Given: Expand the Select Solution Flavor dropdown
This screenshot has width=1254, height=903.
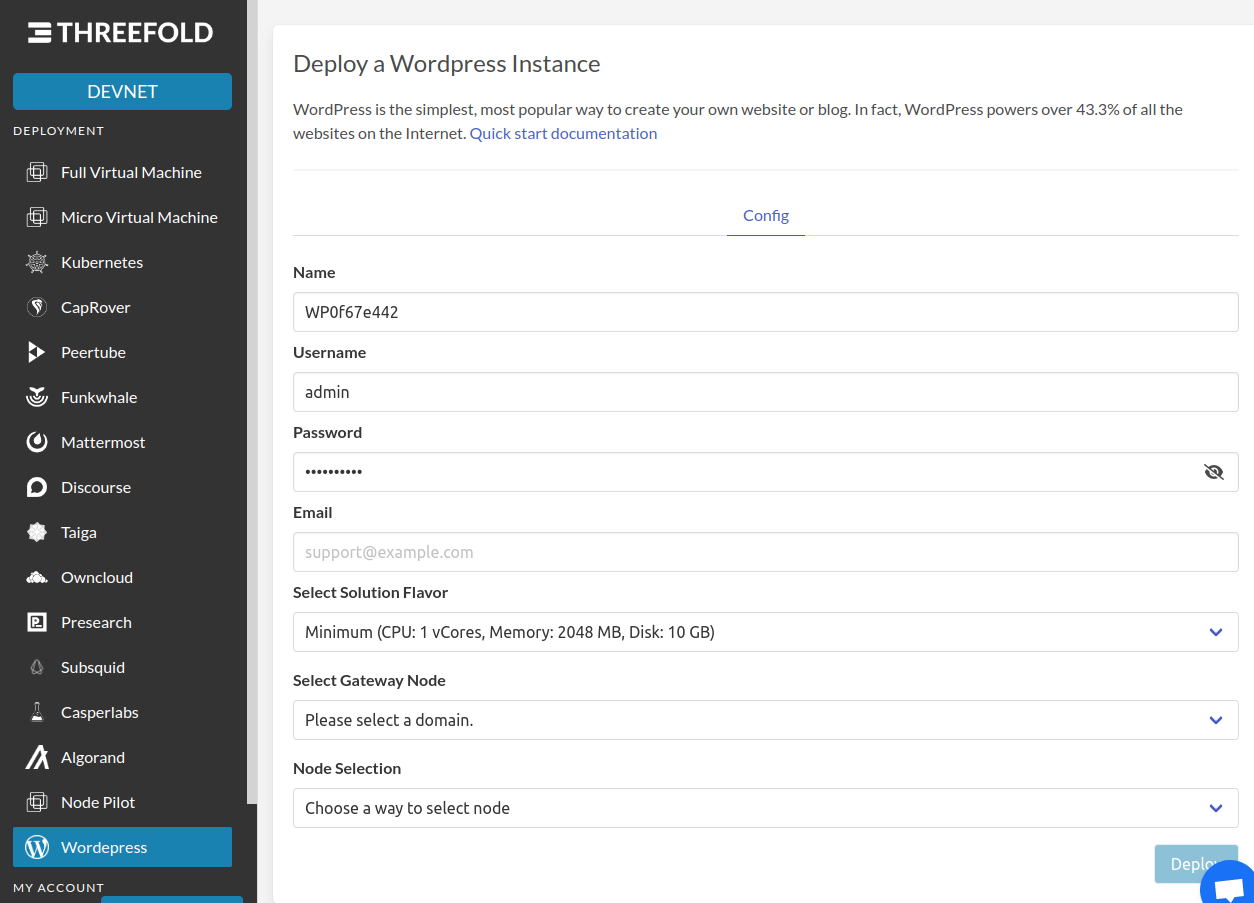Looking at the screenshot, I should pyautogui.click(x=765, y=632).
